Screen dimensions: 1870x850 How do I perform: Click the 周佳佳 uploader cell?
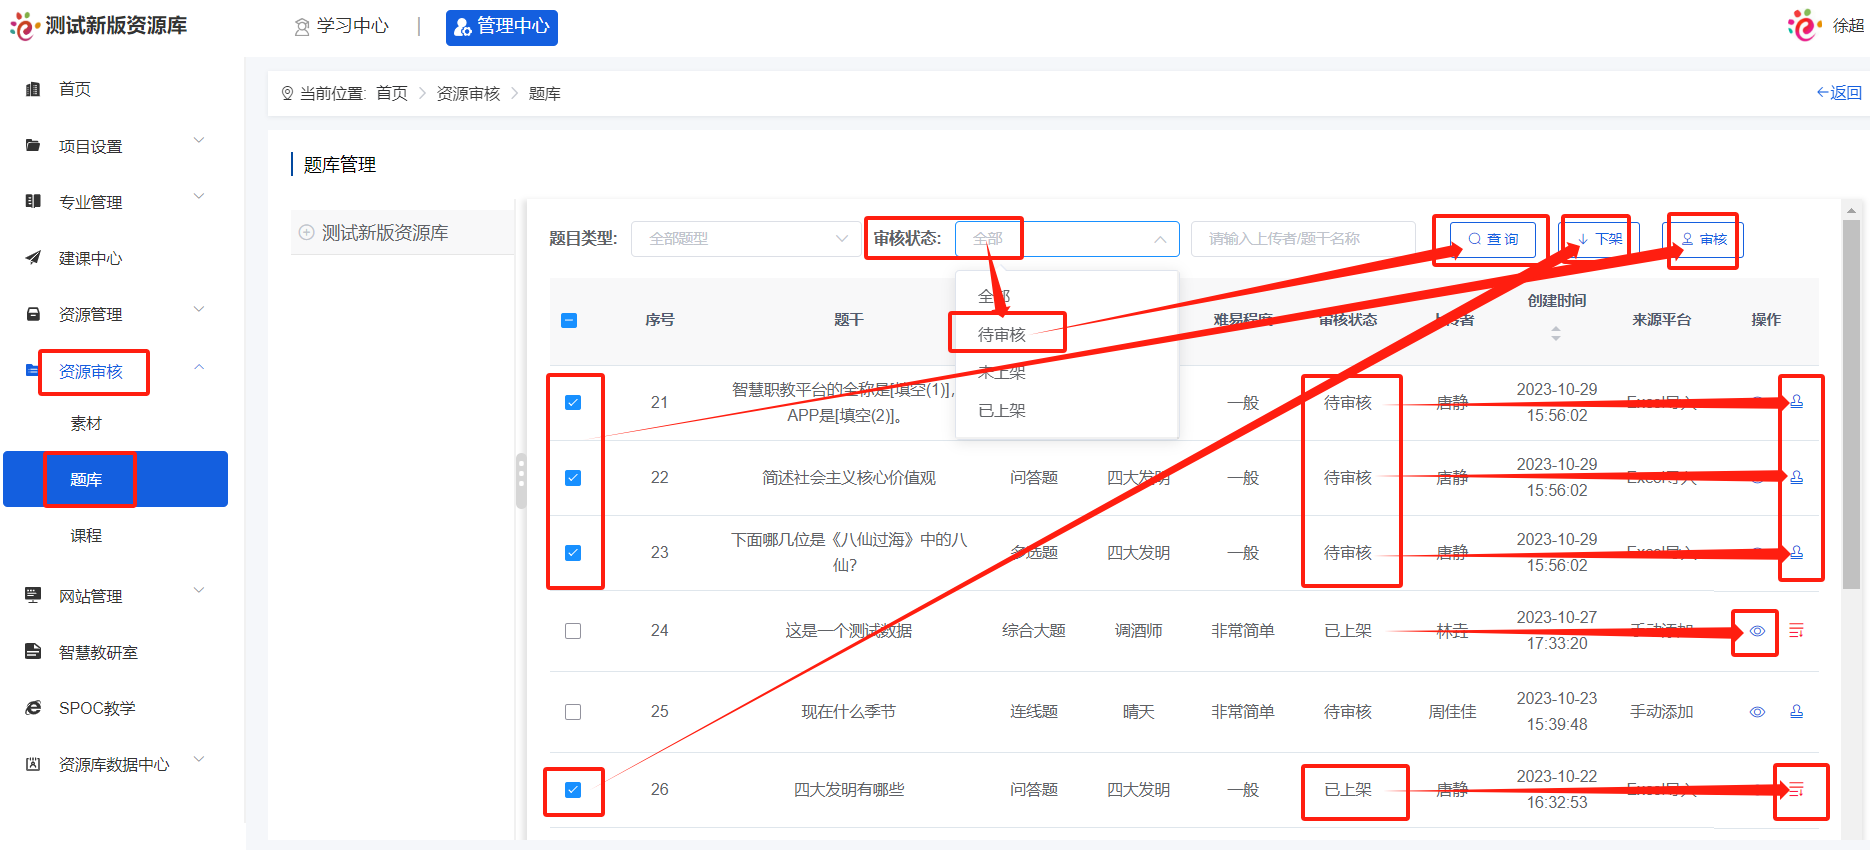1452,712
